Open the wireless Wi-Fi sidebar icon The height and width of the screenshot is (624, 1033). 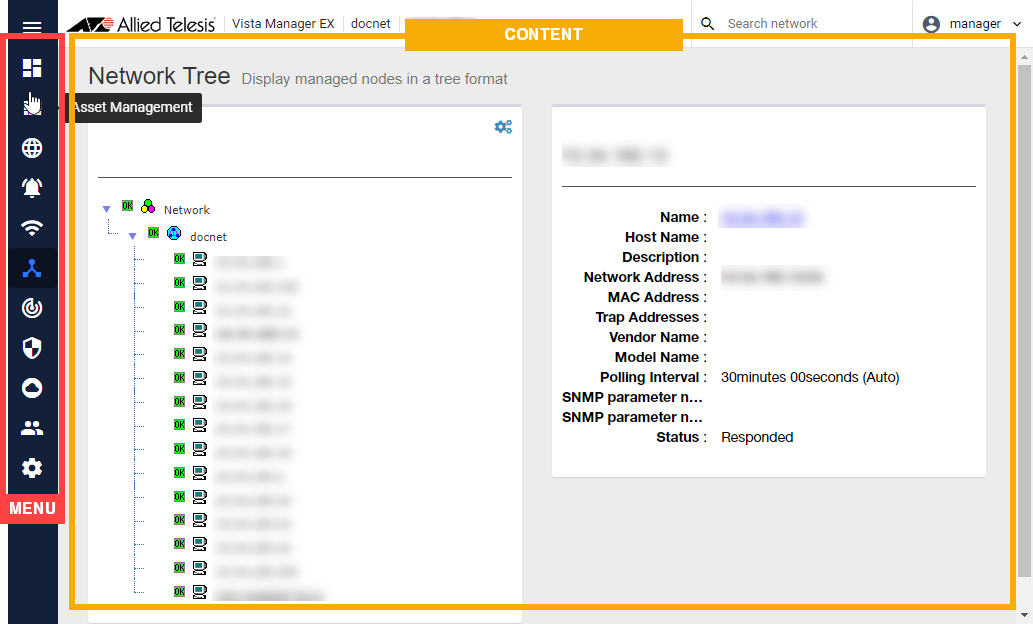pos(32,228)
